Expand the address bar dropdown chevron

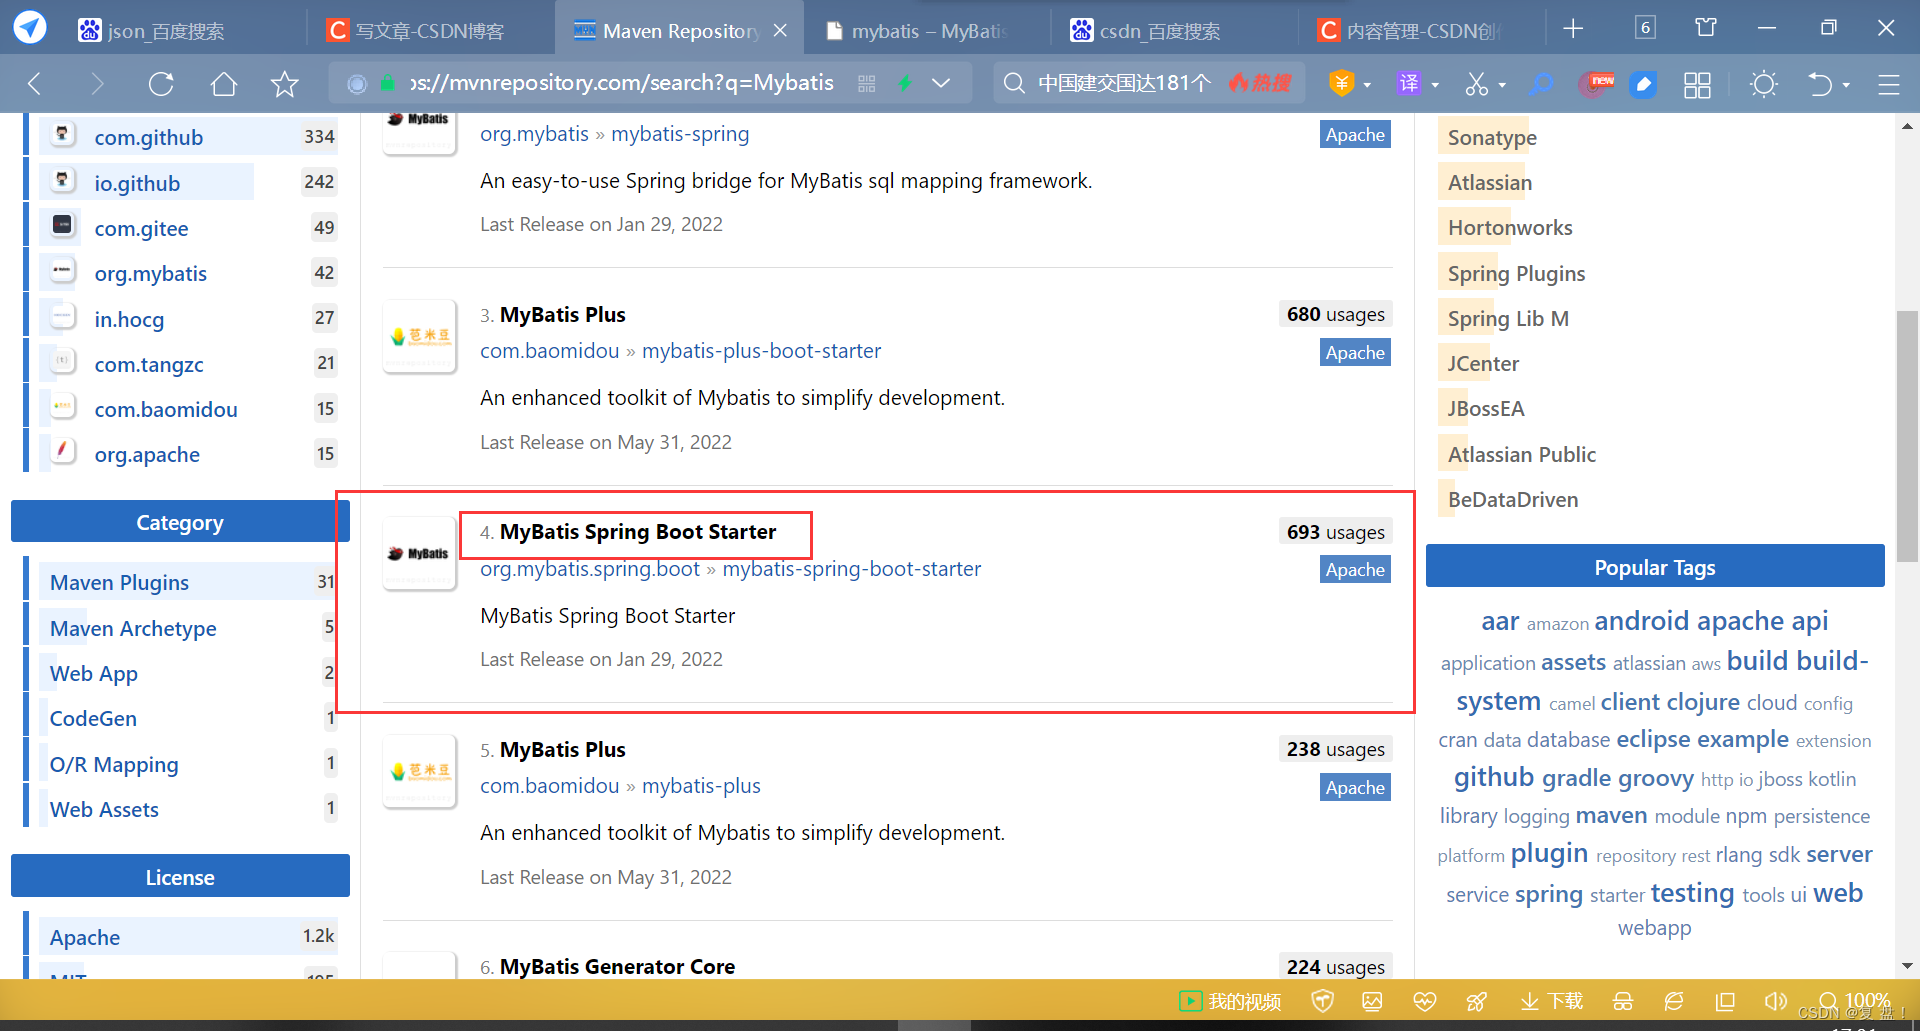(941, 84)
